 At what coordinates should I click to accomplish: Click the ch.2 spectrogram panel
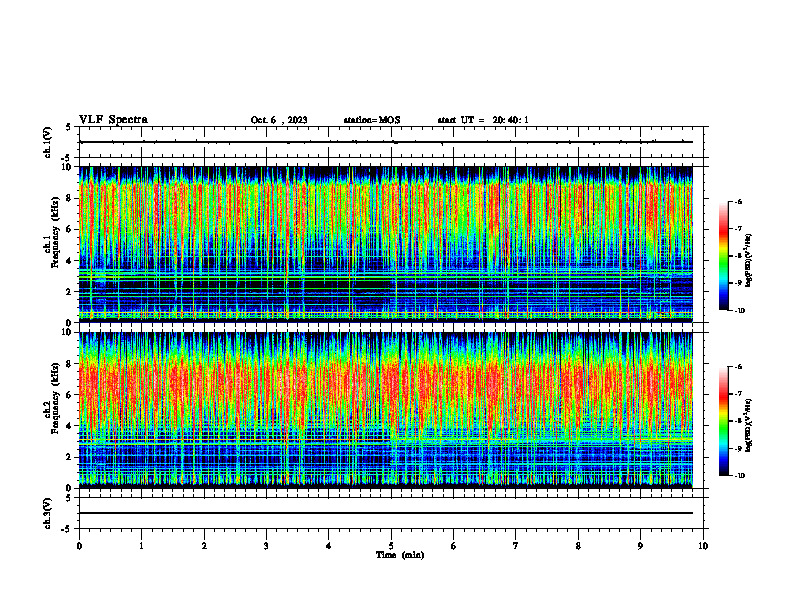tap(386, 410)
